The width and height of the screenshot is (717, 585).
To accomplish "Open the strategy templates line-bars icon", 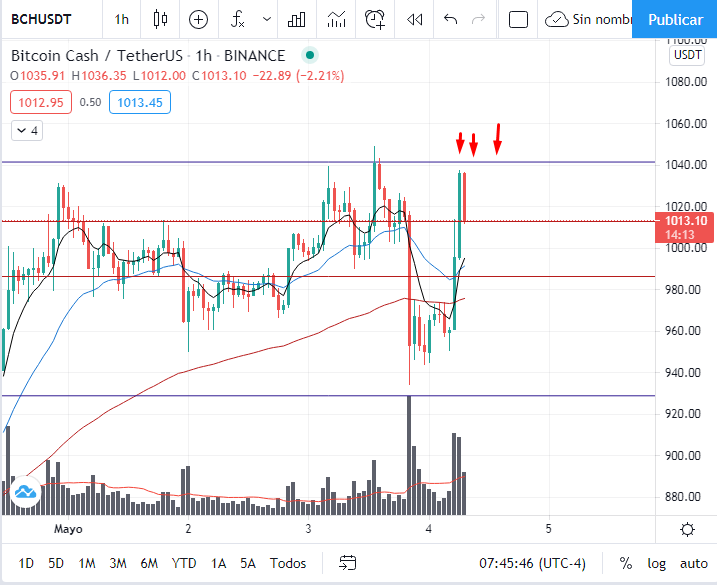I will (337, 20).
